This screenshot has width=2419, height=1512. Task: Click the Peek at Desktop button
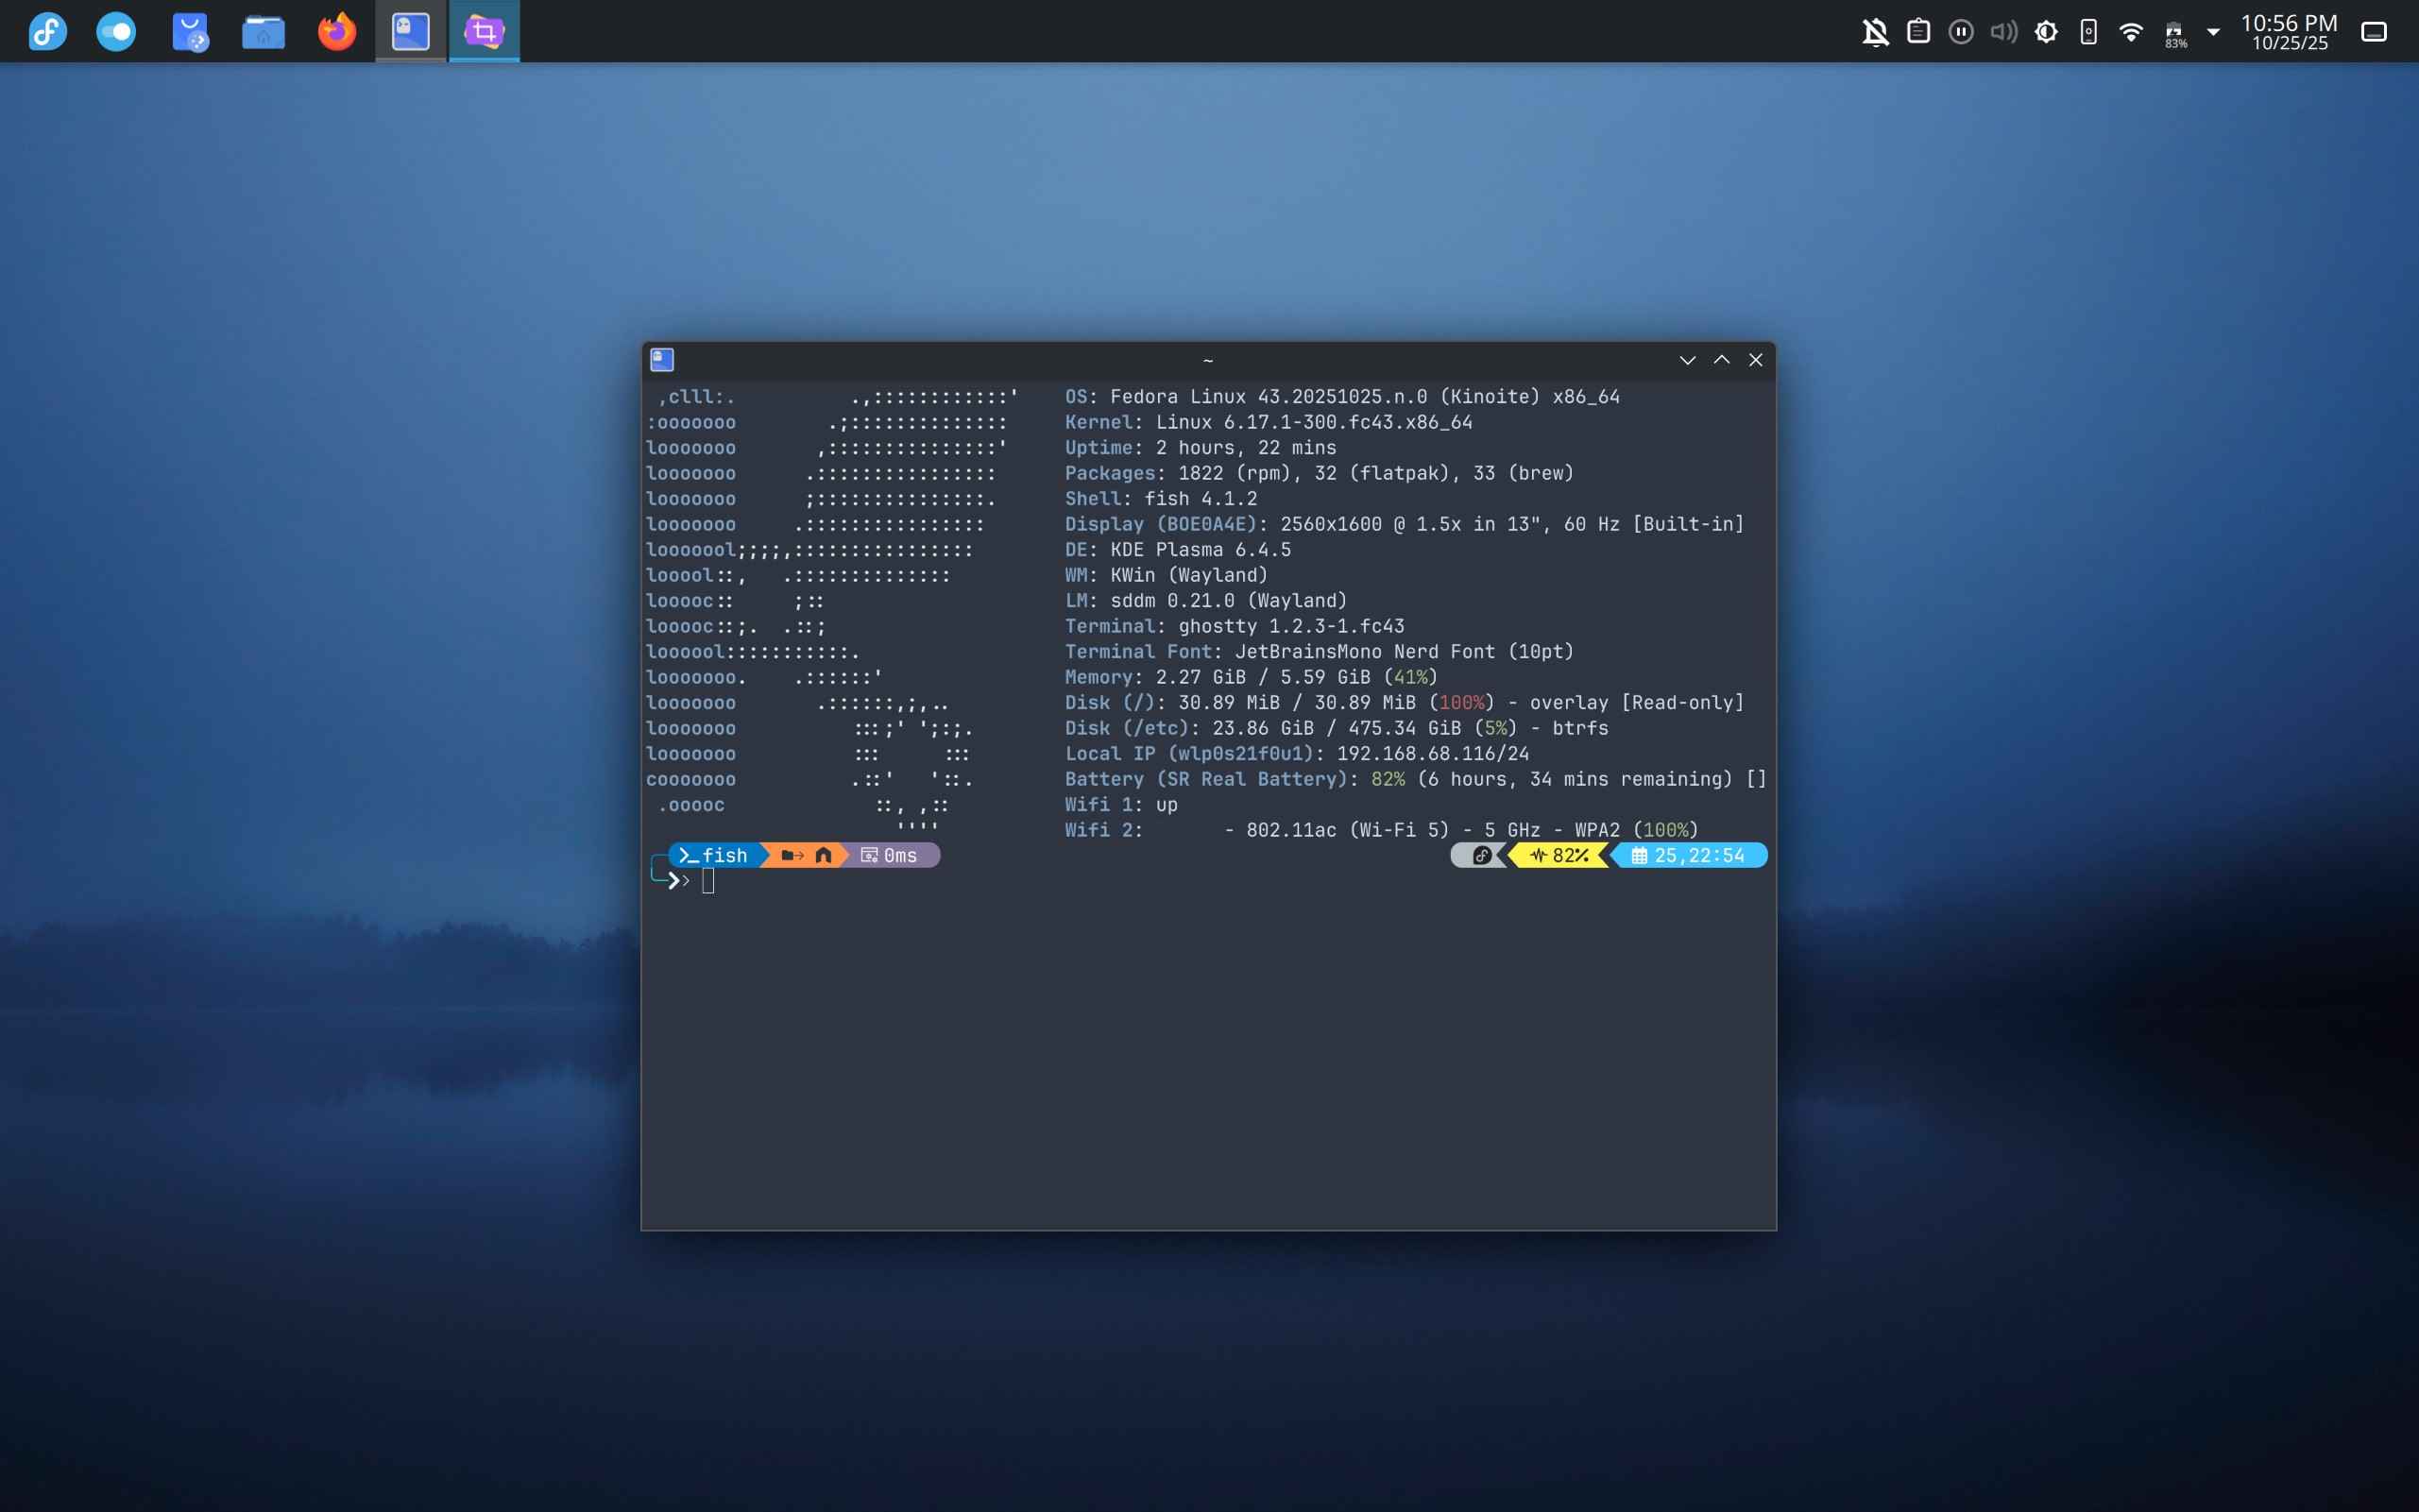[2373, 32]
